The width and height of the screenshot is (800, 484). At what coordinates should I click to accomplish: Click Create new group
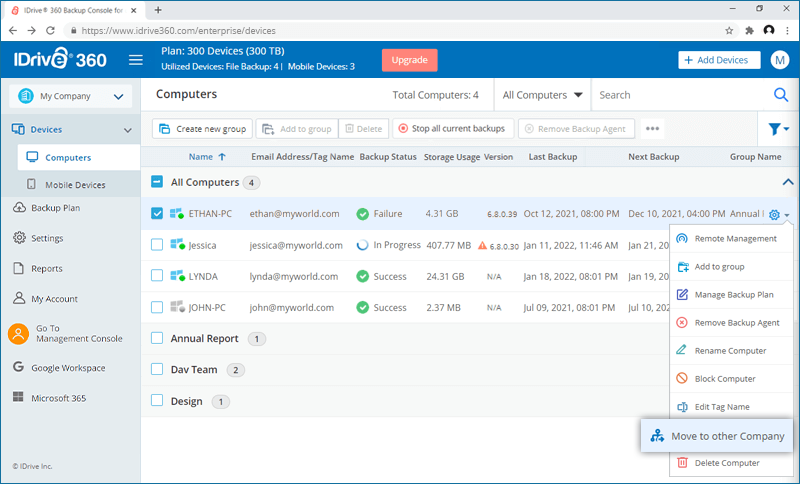click(203, 129)
